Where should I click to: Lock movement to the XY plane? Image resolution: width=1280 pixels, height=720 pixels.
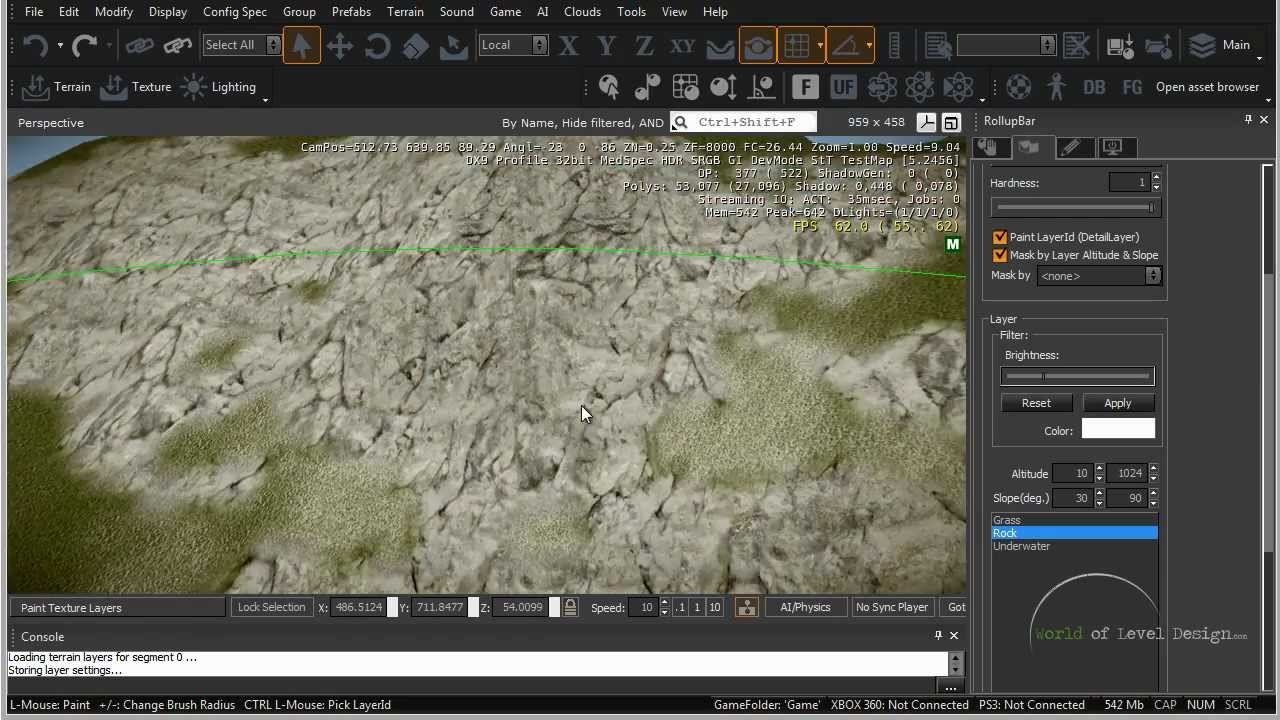click(x=682, y=45)
